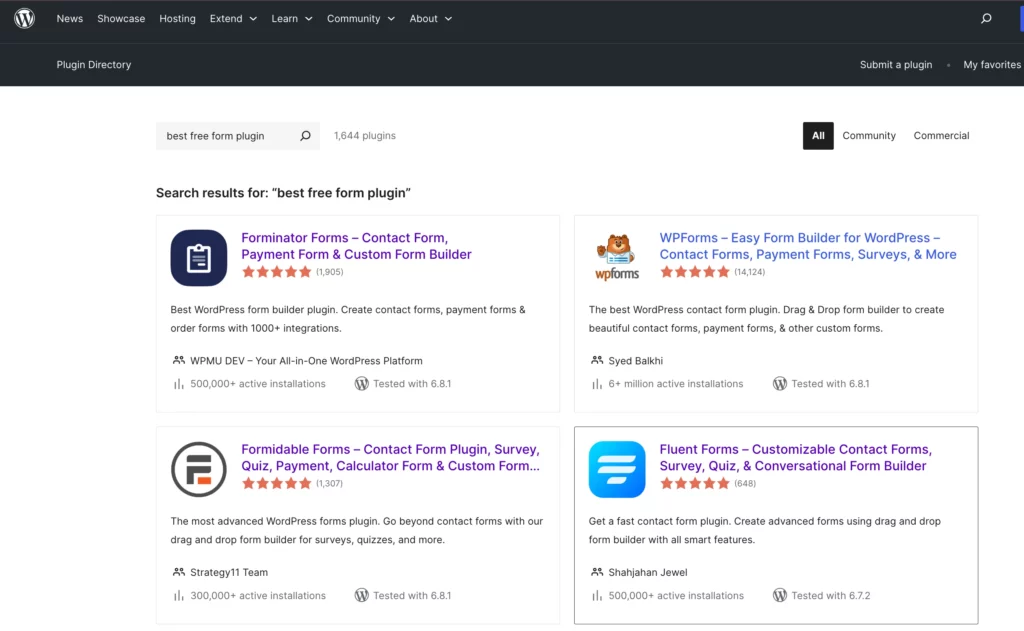The height and width of the screenshot is (631, 1024).
Task: Open the News page
Action: point(69,18)
